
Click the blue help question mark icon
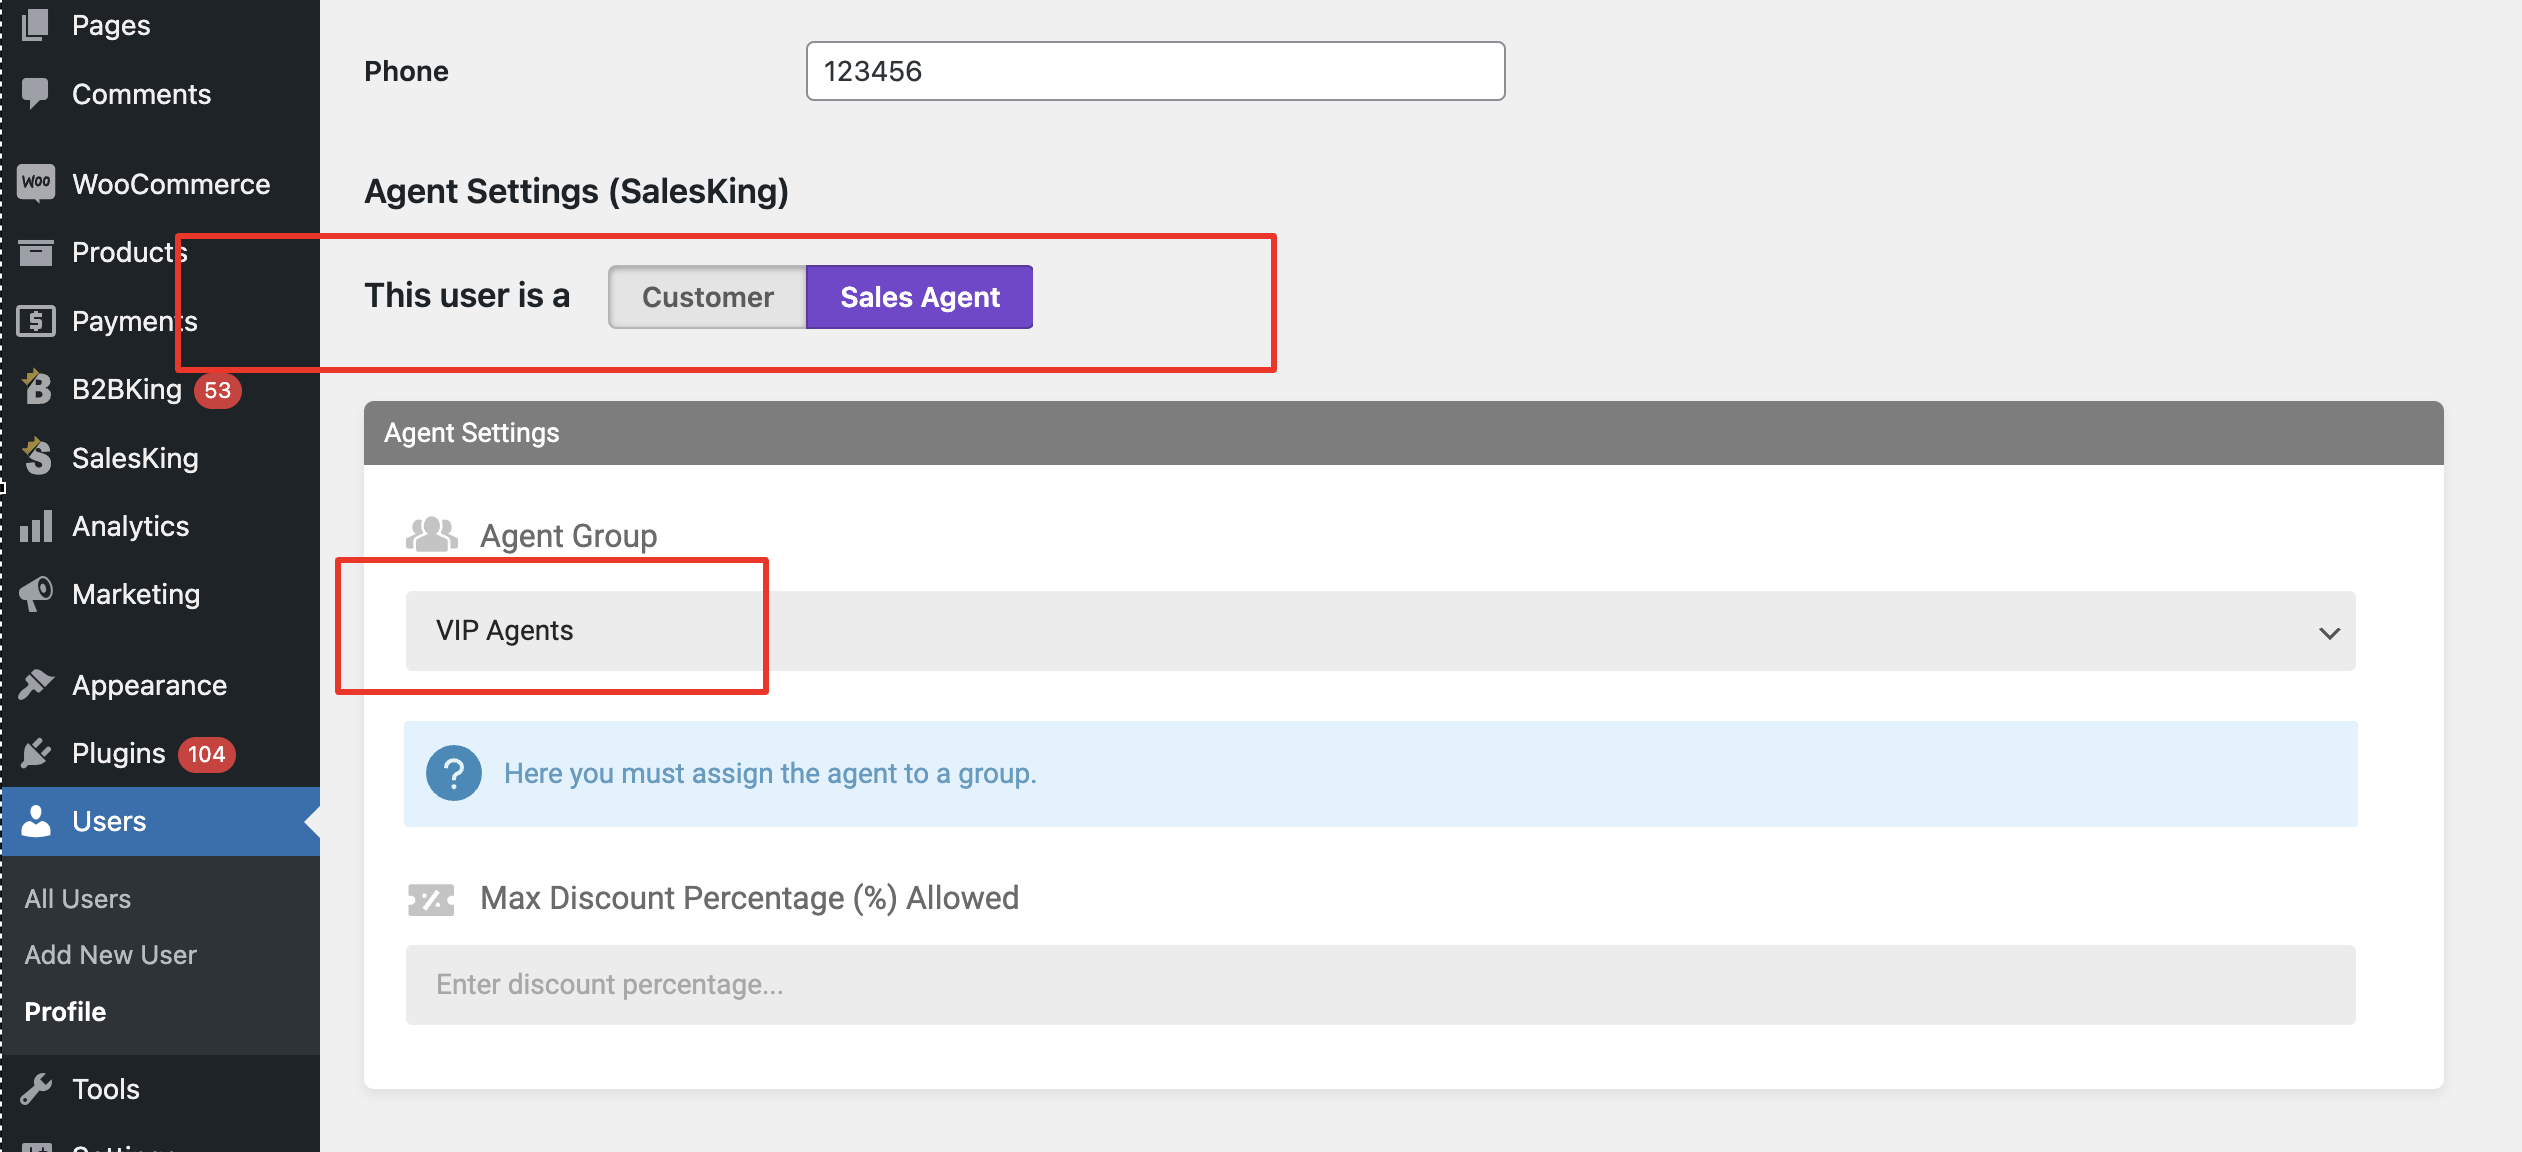pyautogui.click(x=453, y=773)
